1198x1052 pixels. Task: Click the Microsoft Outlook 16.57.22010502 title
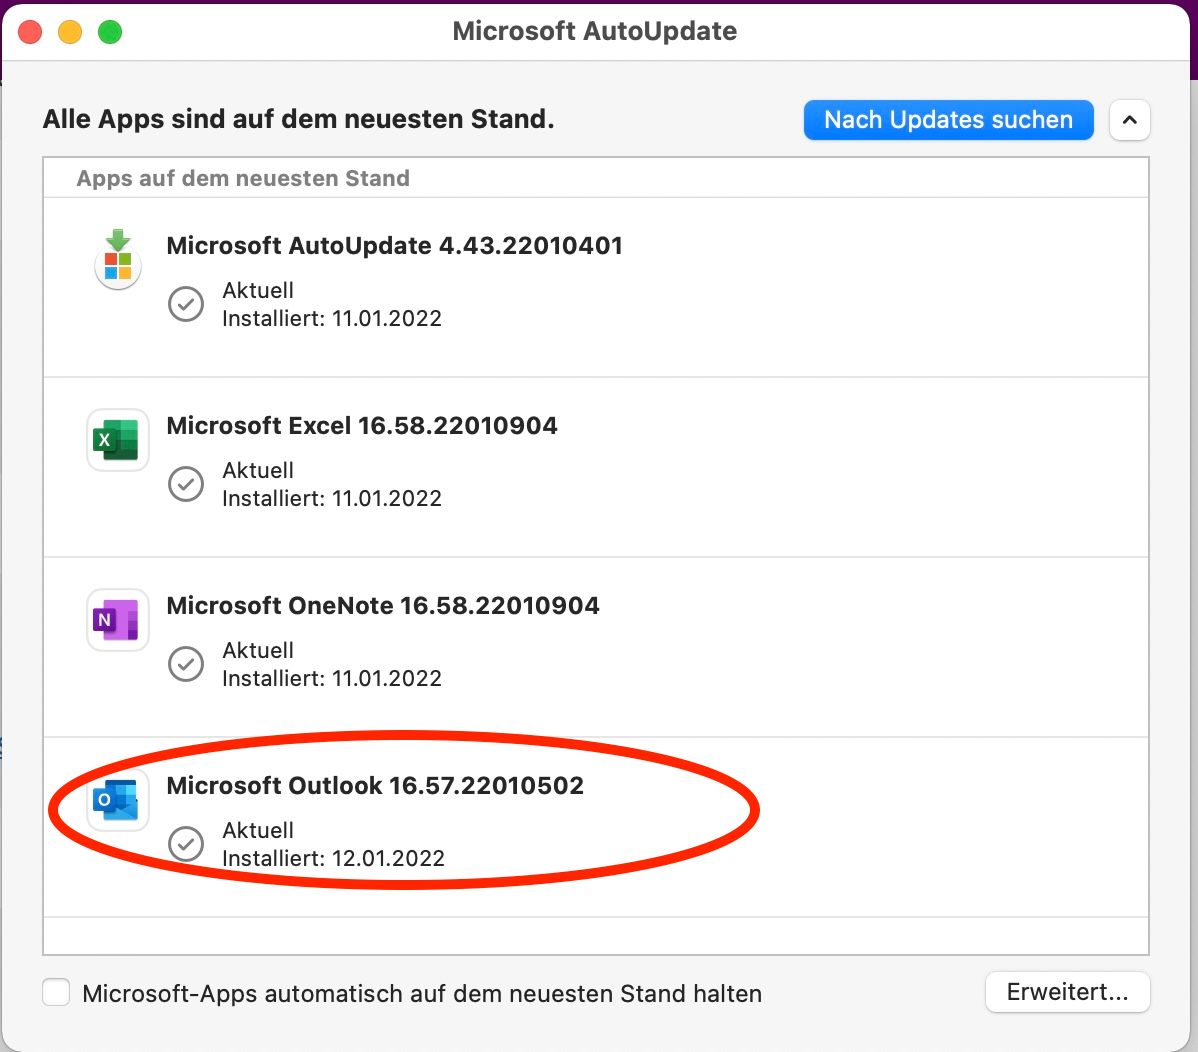coord(375,786)
